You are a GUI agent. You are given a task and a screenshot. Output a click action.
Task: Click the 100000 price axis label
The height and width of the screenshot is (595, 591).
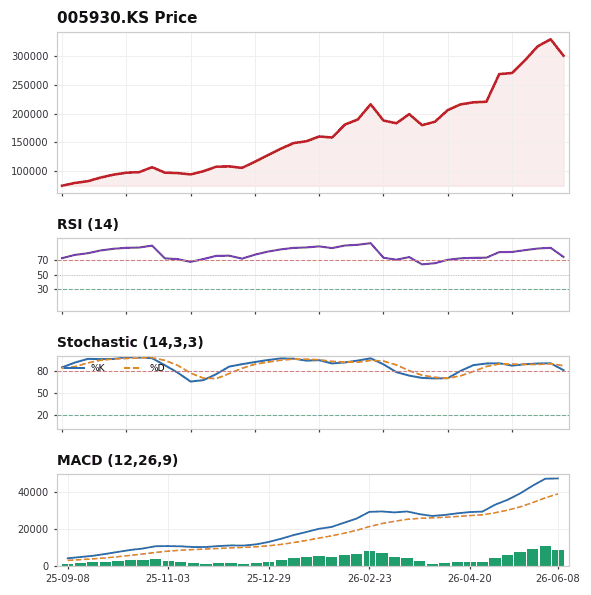pos(30,172)
